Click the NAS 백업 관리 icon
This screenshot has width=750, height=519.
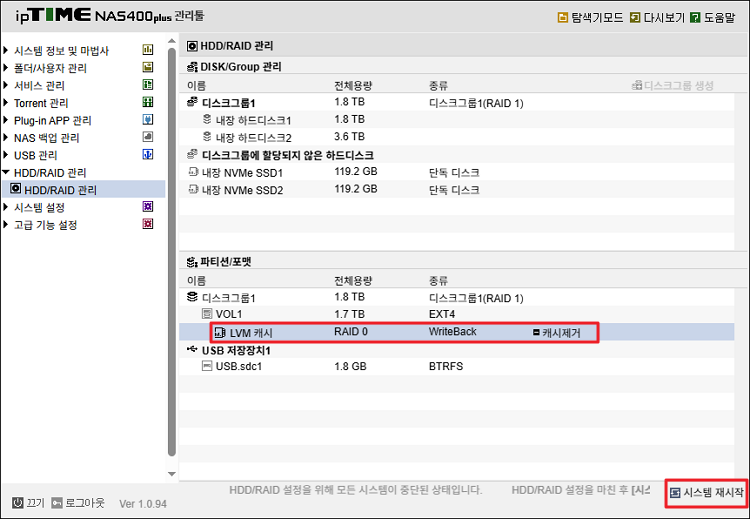(148, 137)
